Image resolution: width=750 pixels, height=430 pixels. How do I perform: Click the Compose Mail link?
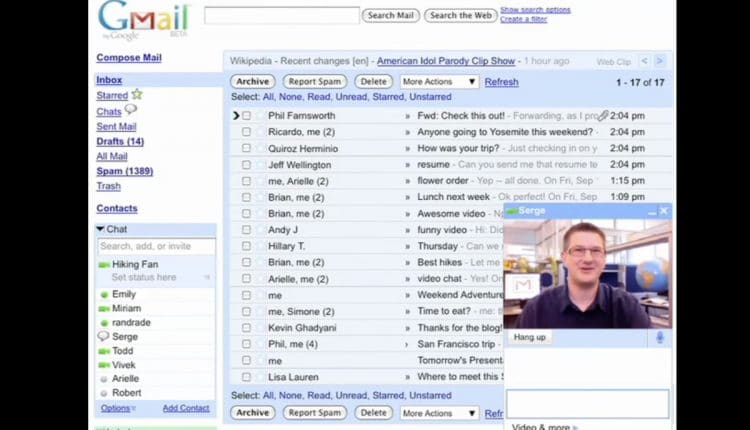128,58
